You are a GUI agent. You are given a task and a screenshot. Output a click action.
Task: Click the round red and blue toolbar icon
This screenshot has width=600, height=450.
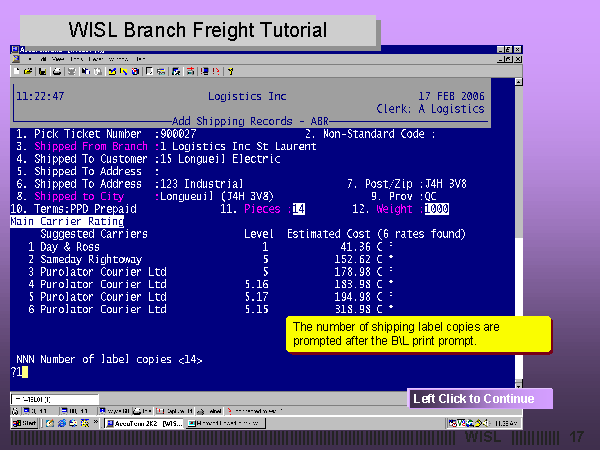point(135,71)
